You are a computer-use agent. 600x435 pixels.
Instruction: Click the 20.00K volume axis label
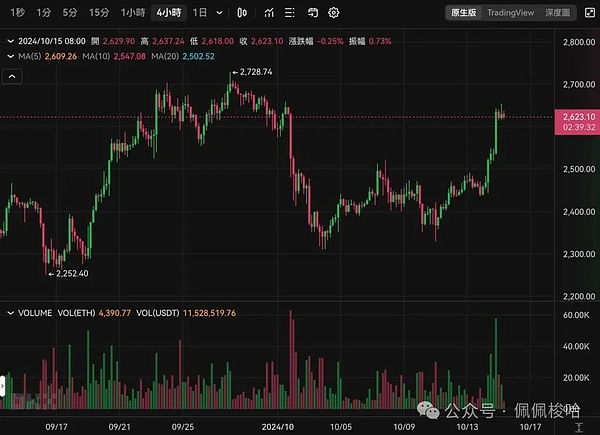[576, 378]
